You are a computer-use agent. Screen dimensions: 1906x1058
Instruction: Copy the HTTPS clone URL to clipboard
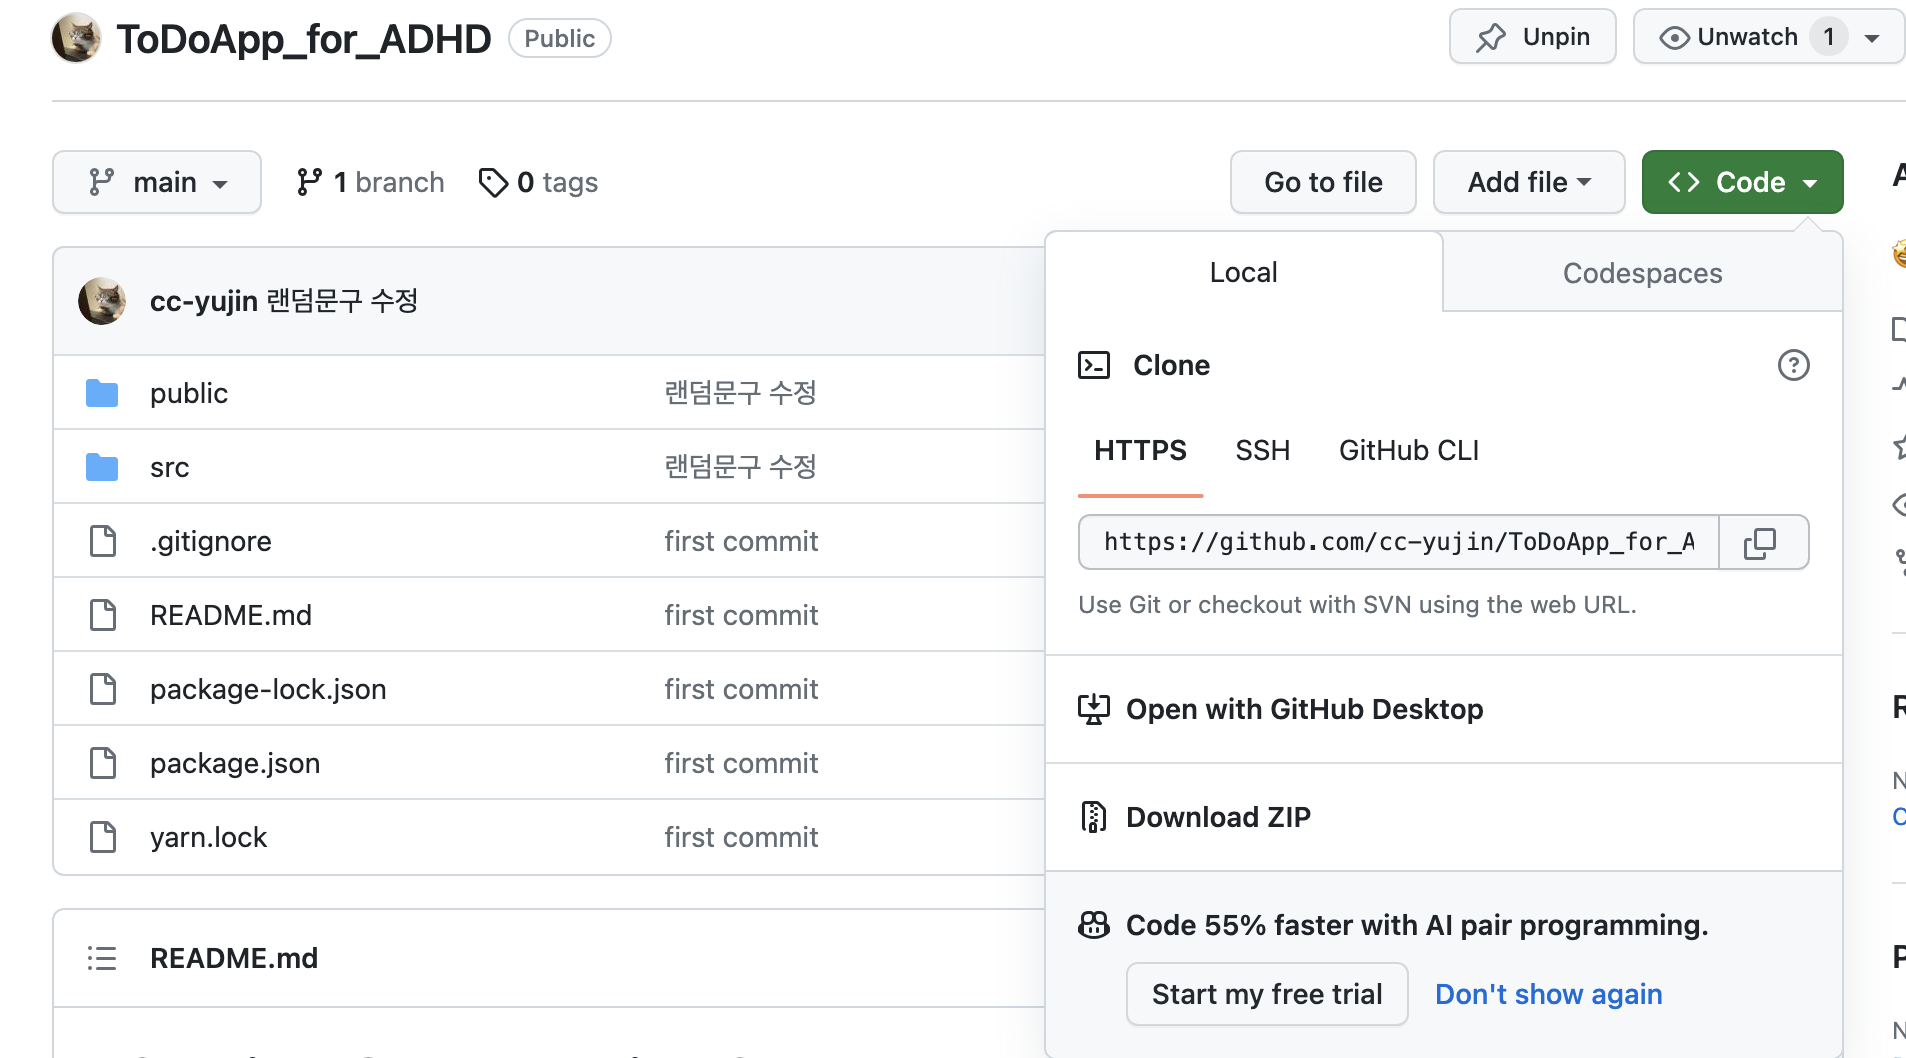coord(1763,542)
